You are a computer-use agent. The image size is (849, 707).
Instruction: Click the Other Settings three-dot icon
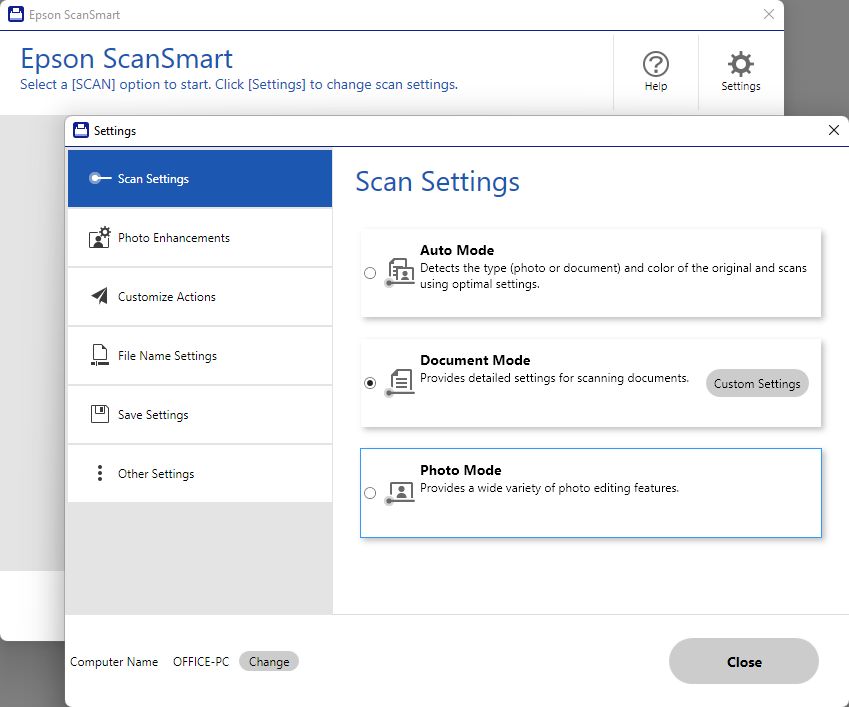(x=100, y=473)
